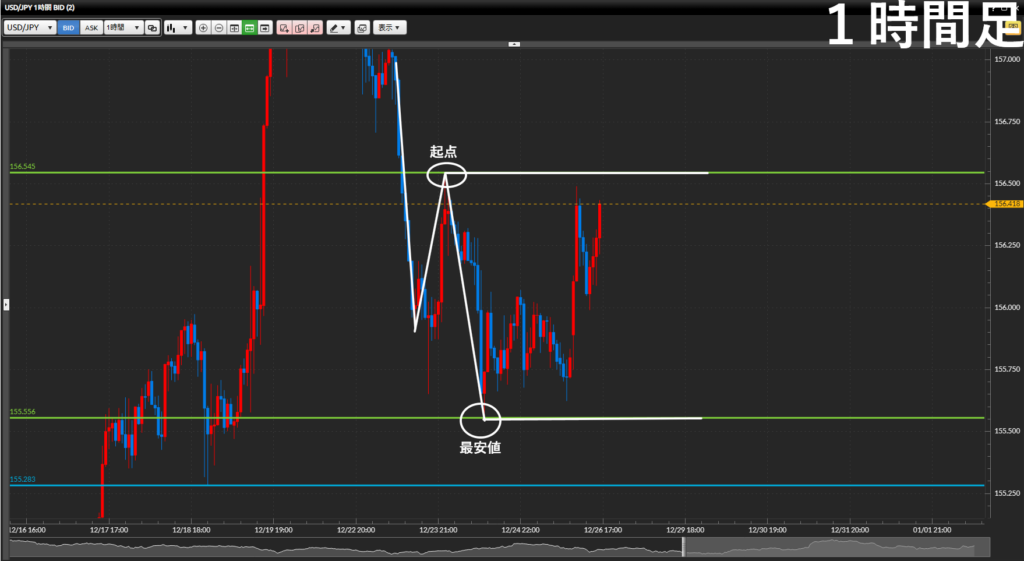Open the pencil drawing tools menu
Screen dimensions: 1024x561
339,28
